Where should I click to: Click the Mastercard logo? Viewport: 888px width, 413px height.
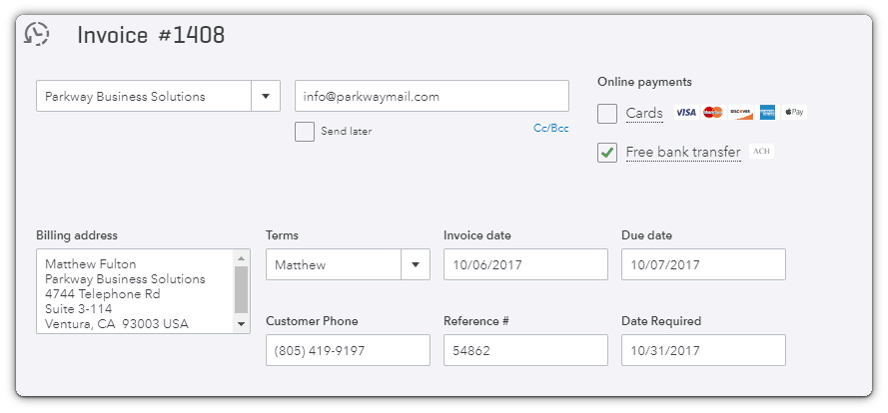[713, 112]
